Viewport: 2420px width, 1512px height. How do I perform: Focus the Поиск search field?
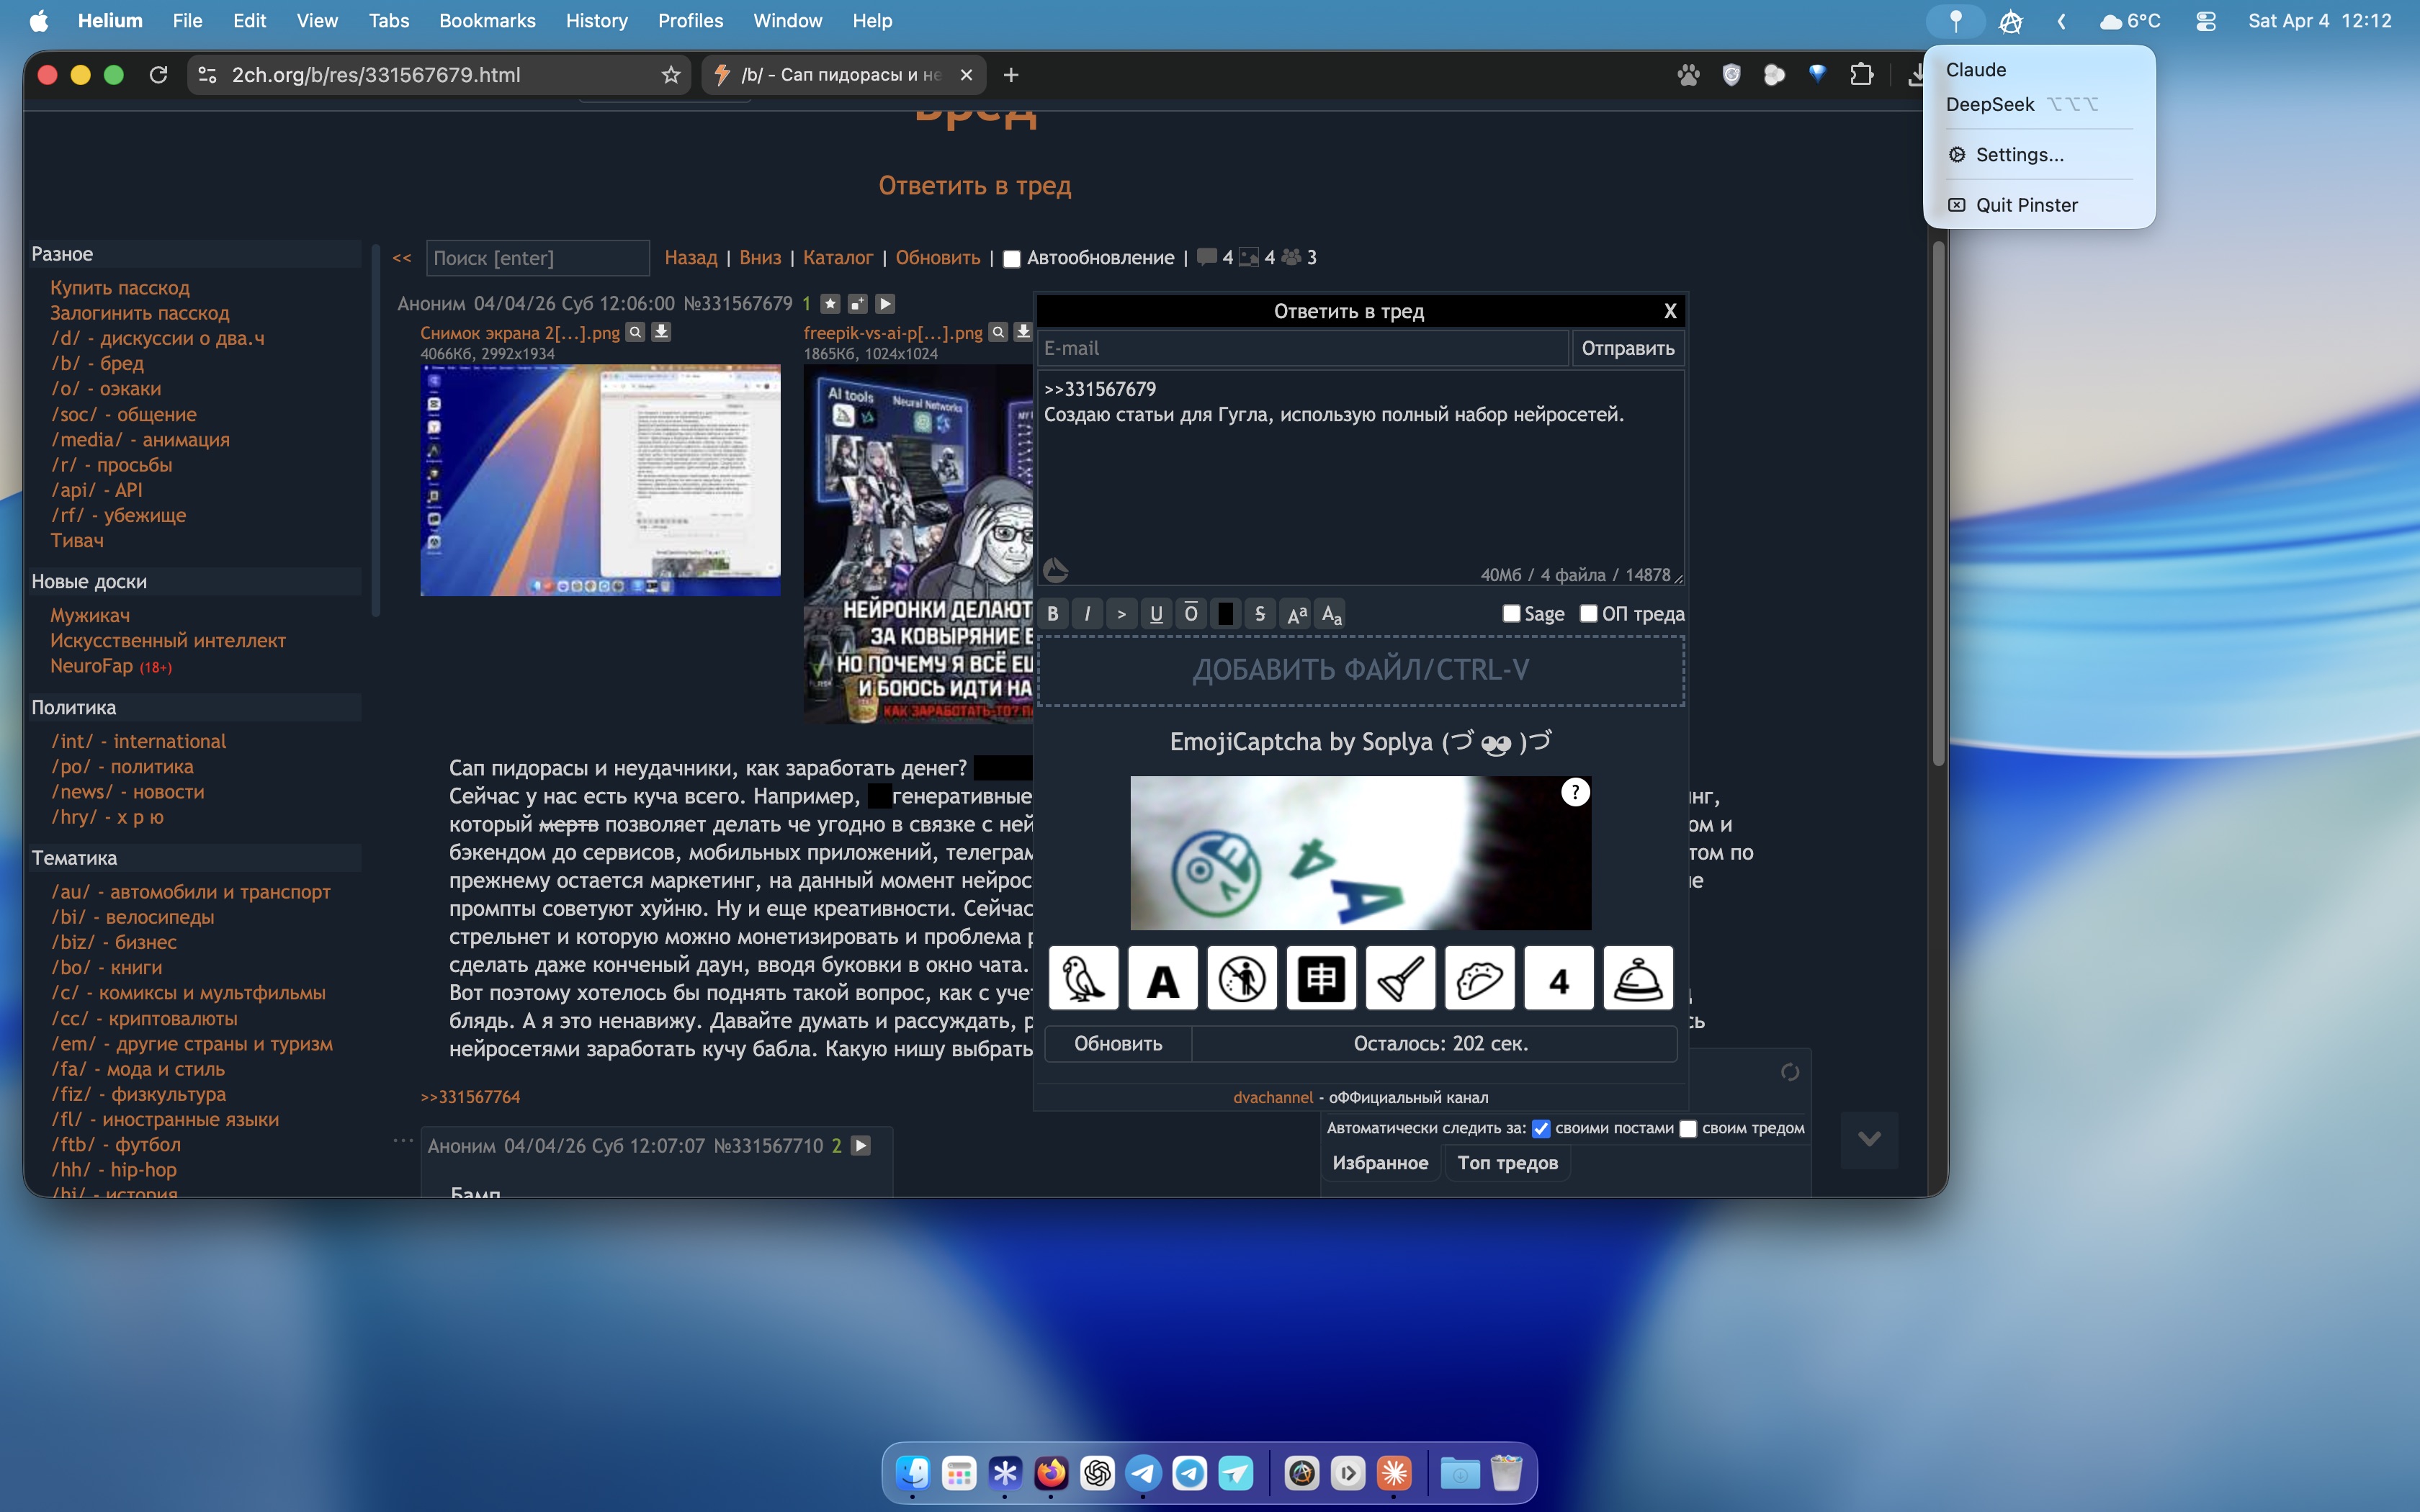[x=538, y=258]
